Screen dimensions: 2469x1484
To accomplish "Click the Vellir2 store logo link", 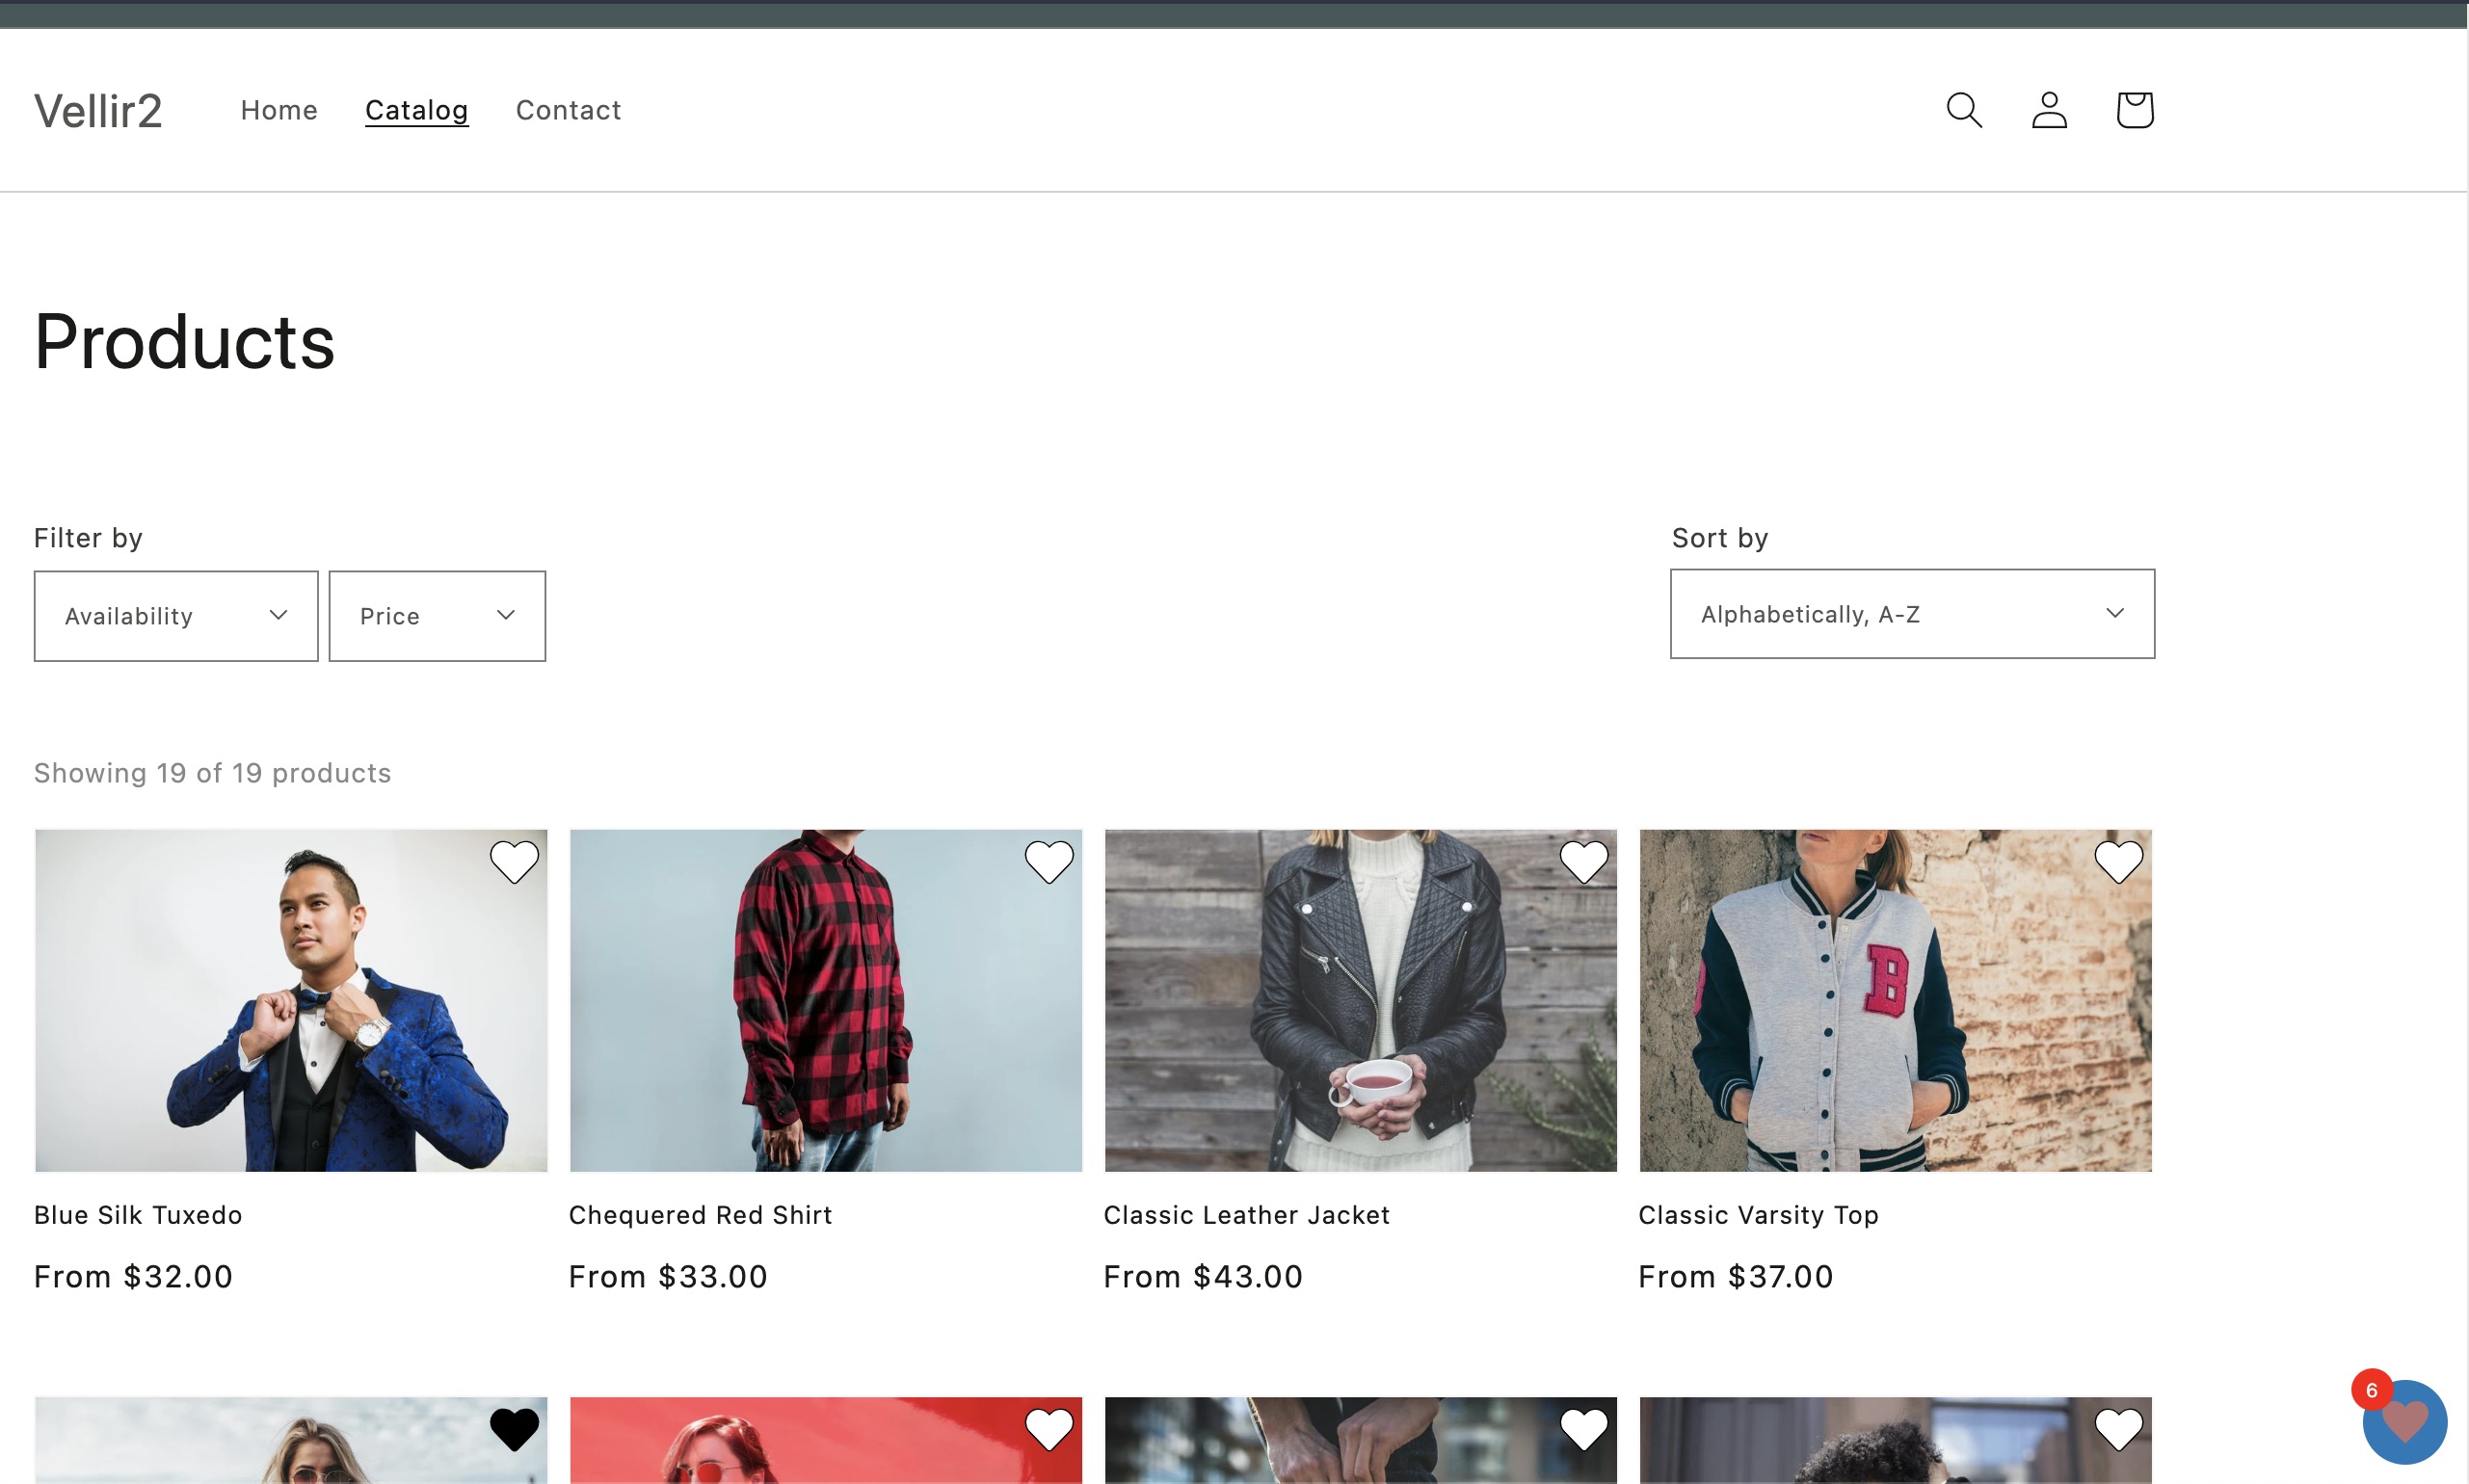I will click(x=98, y=111).
